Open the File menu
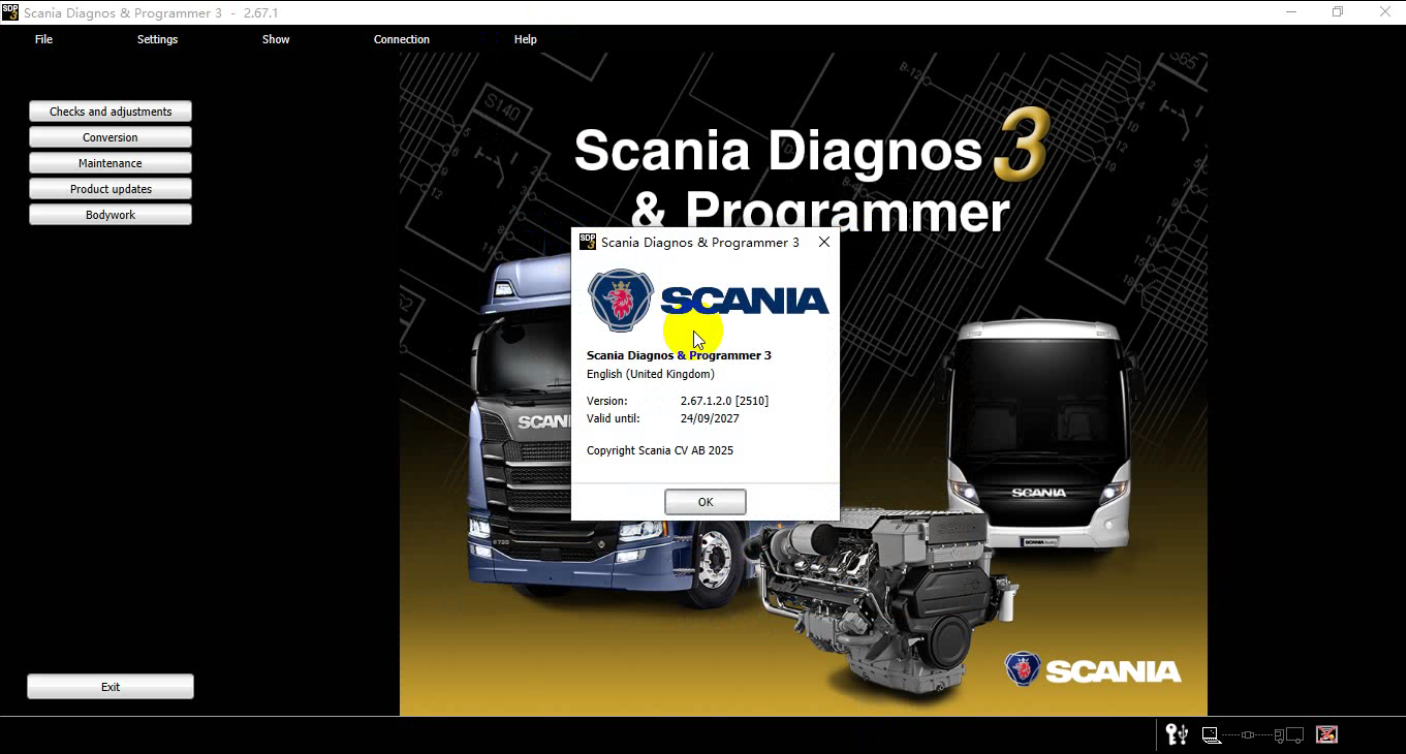Image resolution: width=1406 pixels, height=754 pixels. (x=44, y=39)
